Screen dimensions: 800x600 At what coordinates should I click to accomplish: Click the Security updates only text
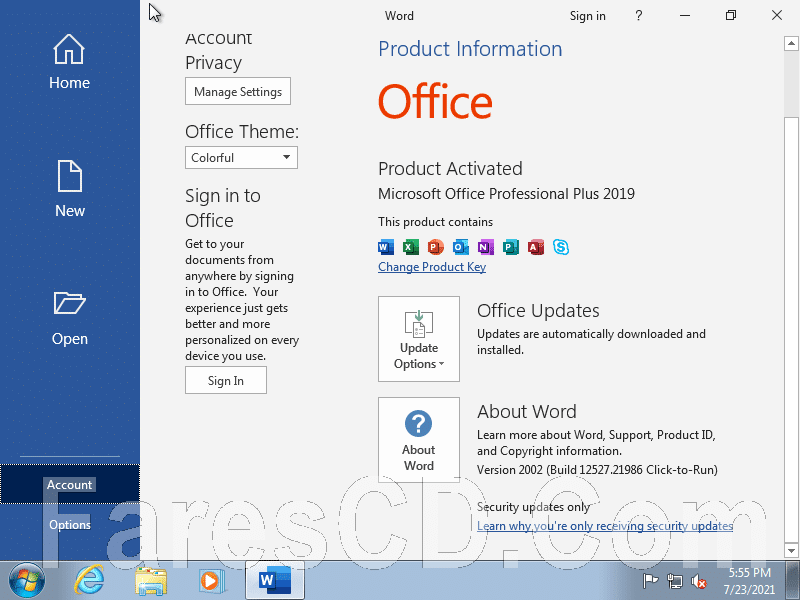coord(533,507)
